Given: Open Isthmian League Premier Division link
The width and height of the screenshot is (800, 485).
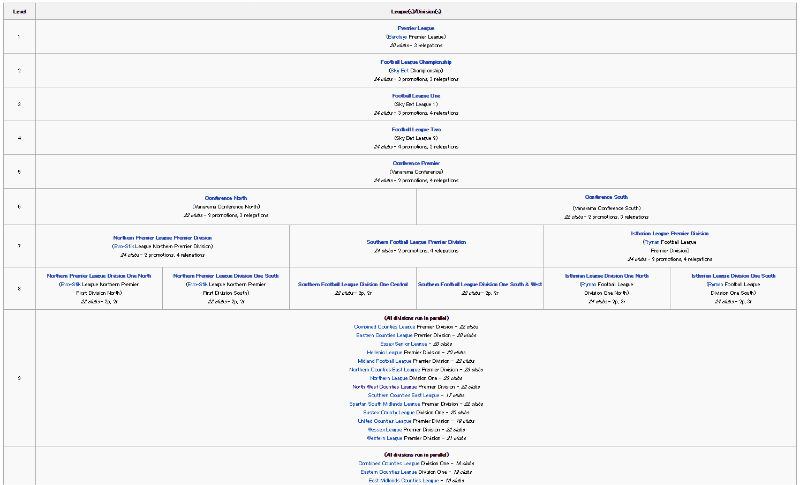Looking at the screenshot, I should click(670, 233).
